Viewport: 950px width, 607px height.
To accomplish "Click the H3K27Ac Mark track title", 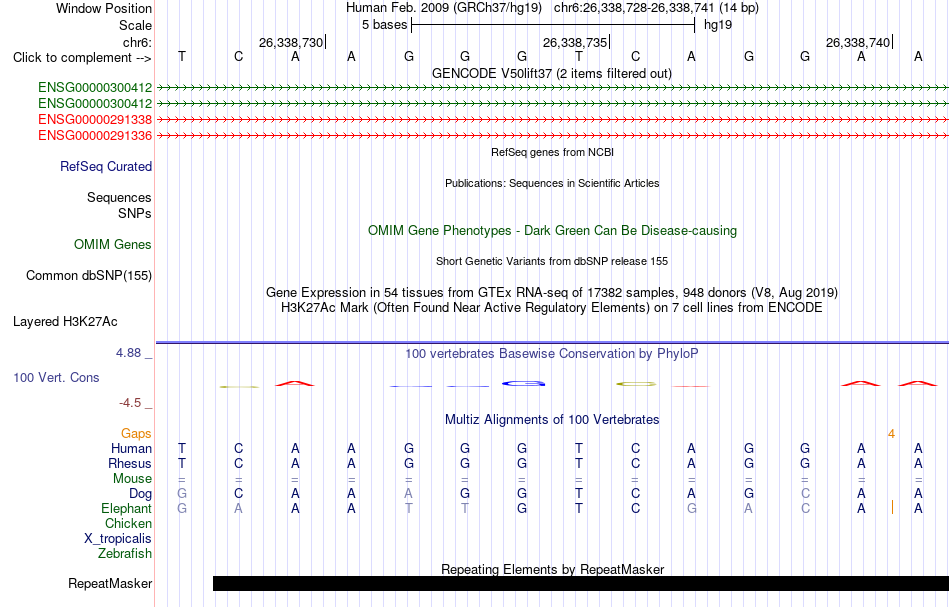I will [x=552, y=308].
